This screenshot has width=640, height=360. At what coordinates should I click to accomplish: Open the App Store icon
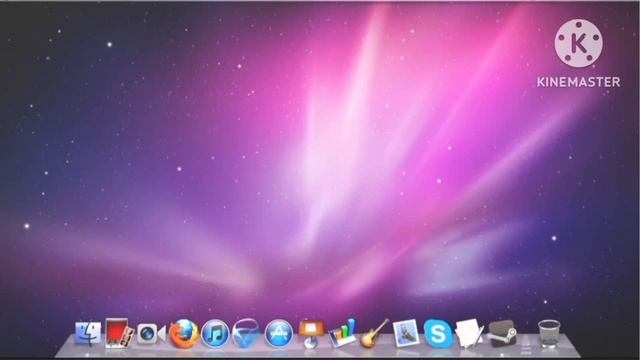pos(279,334)
